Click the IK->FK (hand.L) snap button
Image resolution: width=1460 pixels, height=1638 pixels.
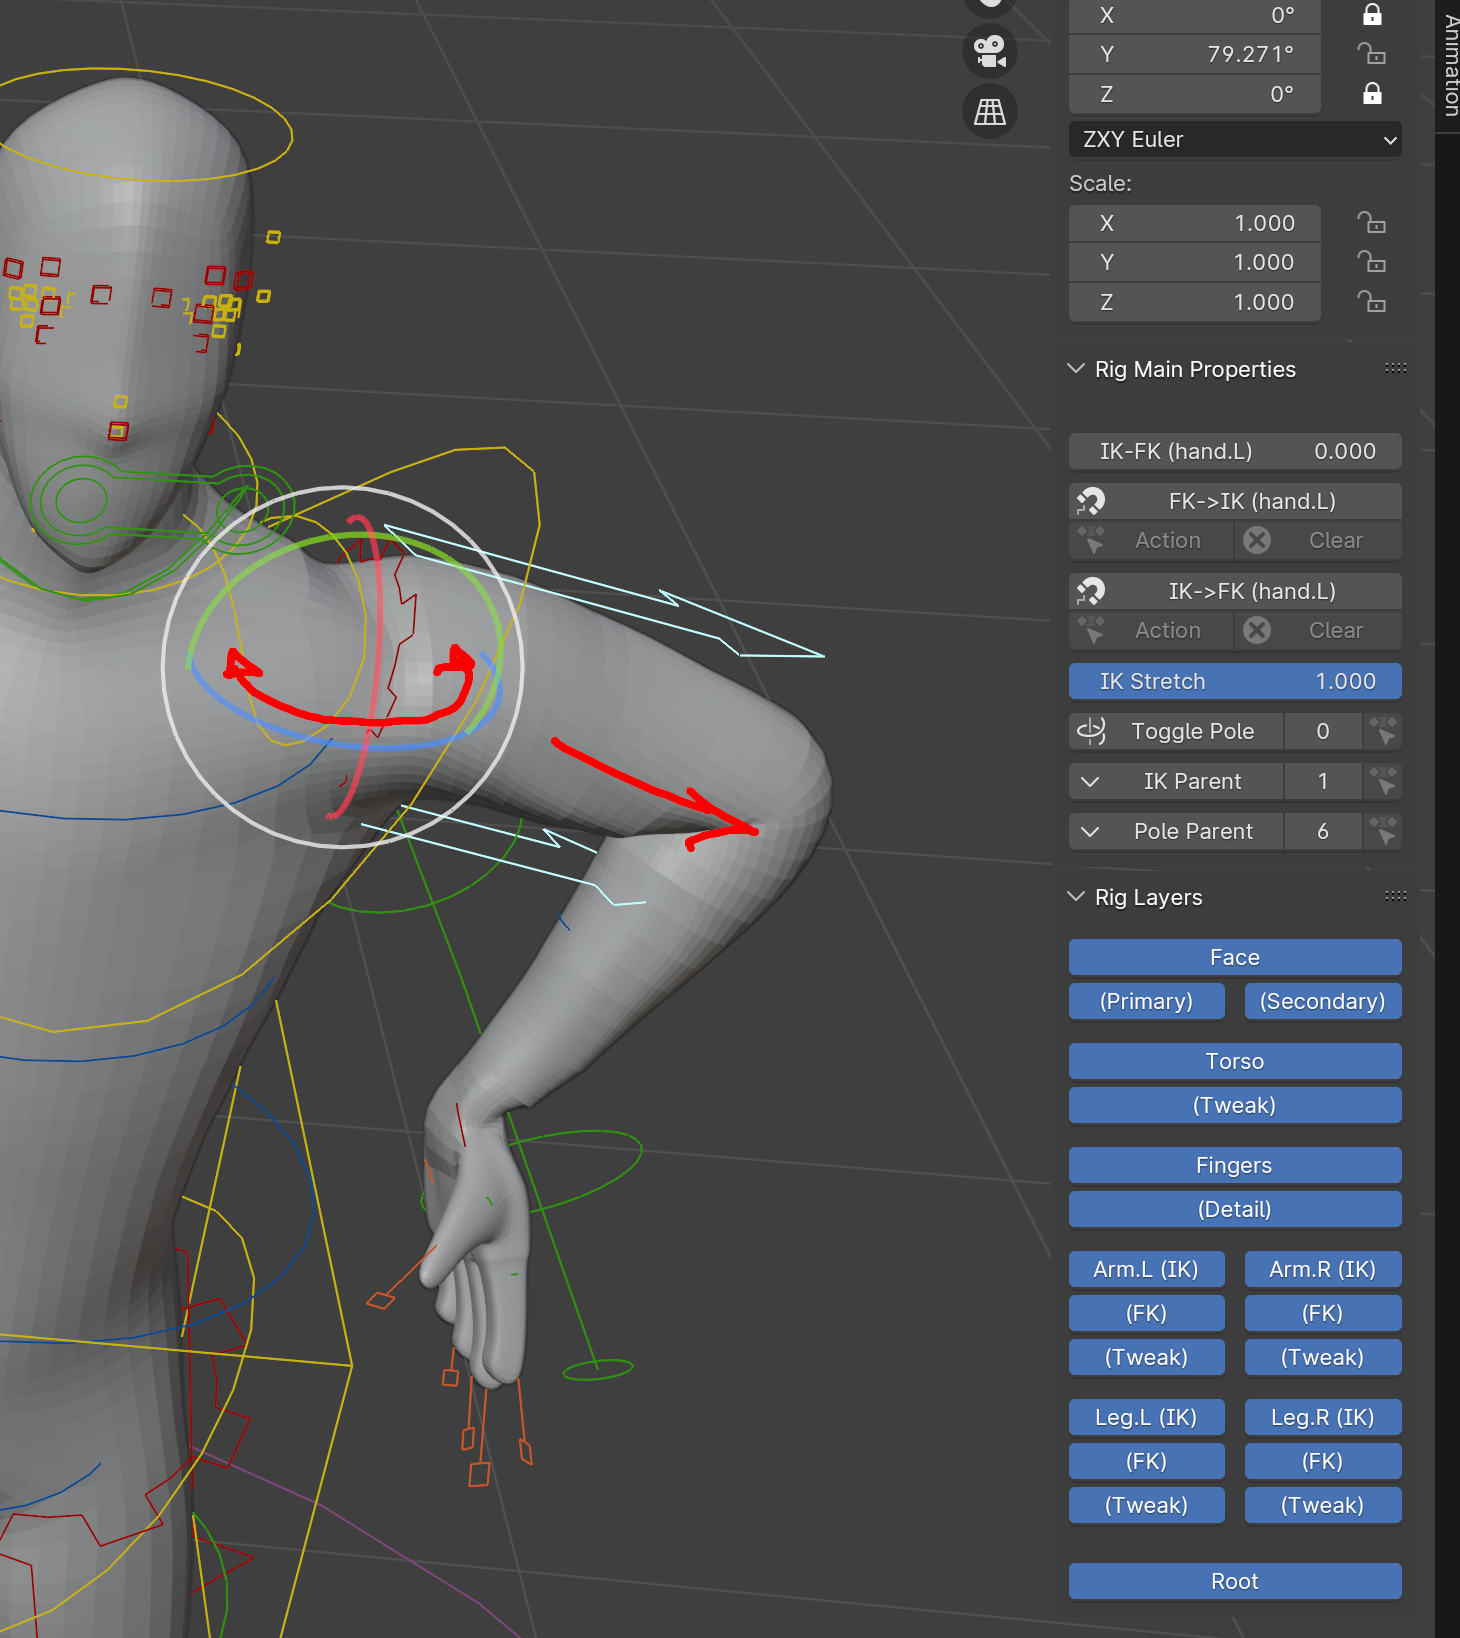pyautogui.click(x=1235, y=591)
